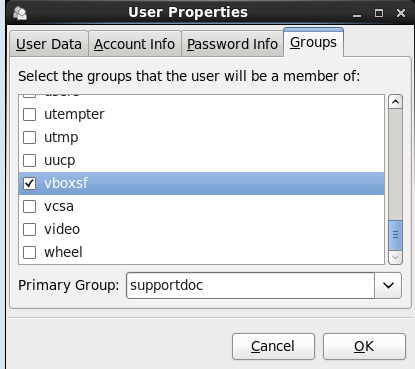Go to the Password Info tab
Image resolution: width=415 pixels, height=369 pixels.
(x=232, y=44)
